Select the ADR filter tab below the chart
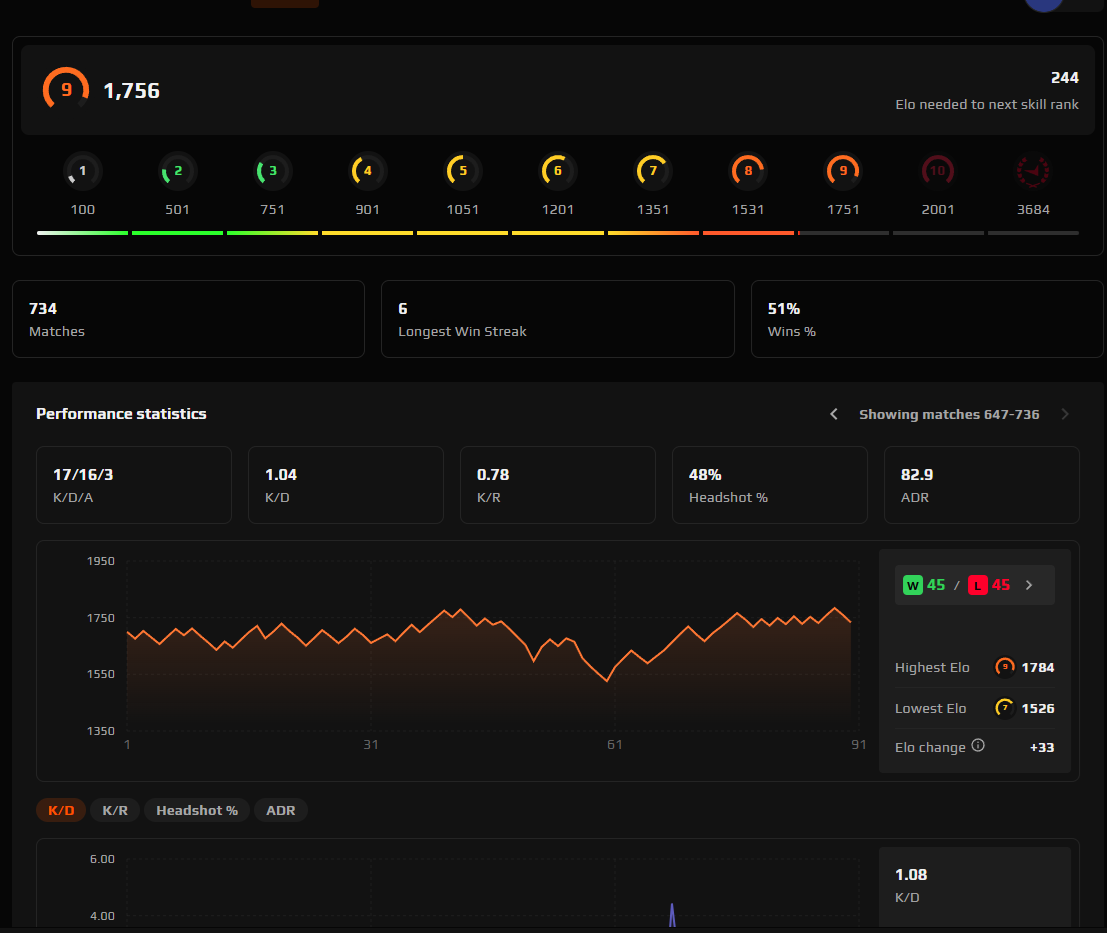 (281, 810)
